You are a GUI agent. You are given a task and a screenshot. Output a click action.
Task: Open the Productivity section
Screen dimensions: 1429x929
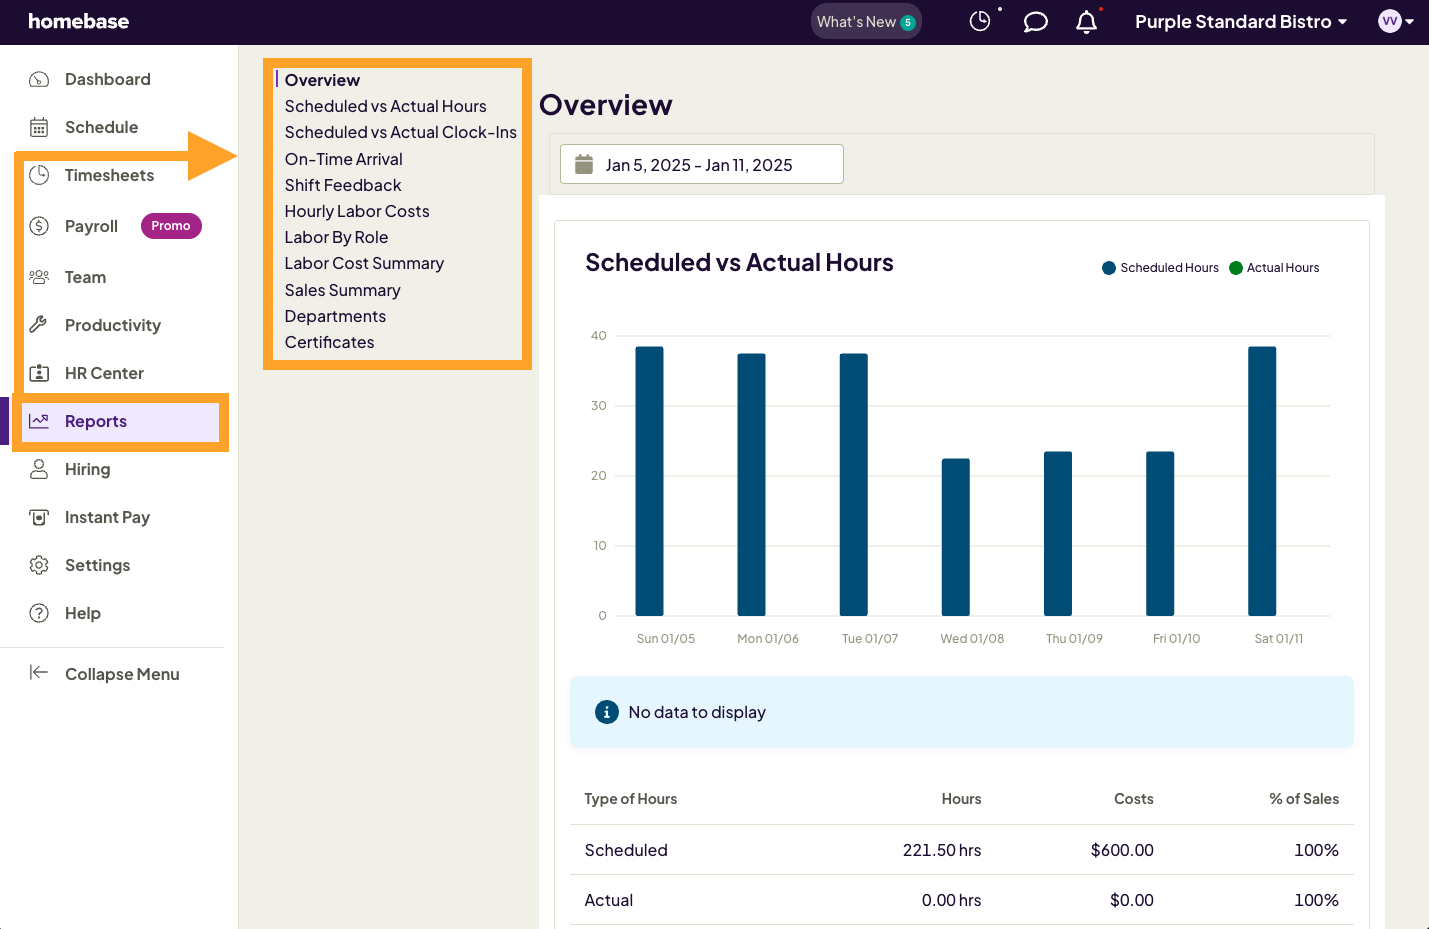pyautogui.click(x=112, y=325)
